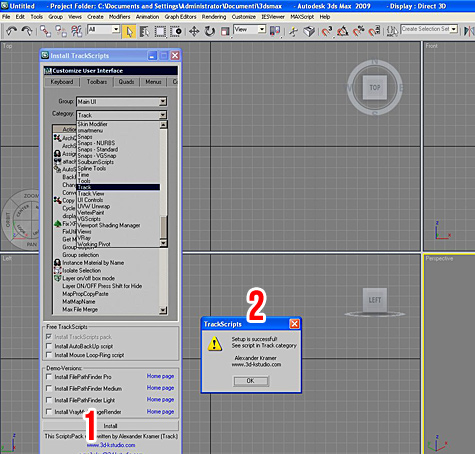Toggle the Spinner Snap icon
The image size is (475, 454).
coord(374,31)
